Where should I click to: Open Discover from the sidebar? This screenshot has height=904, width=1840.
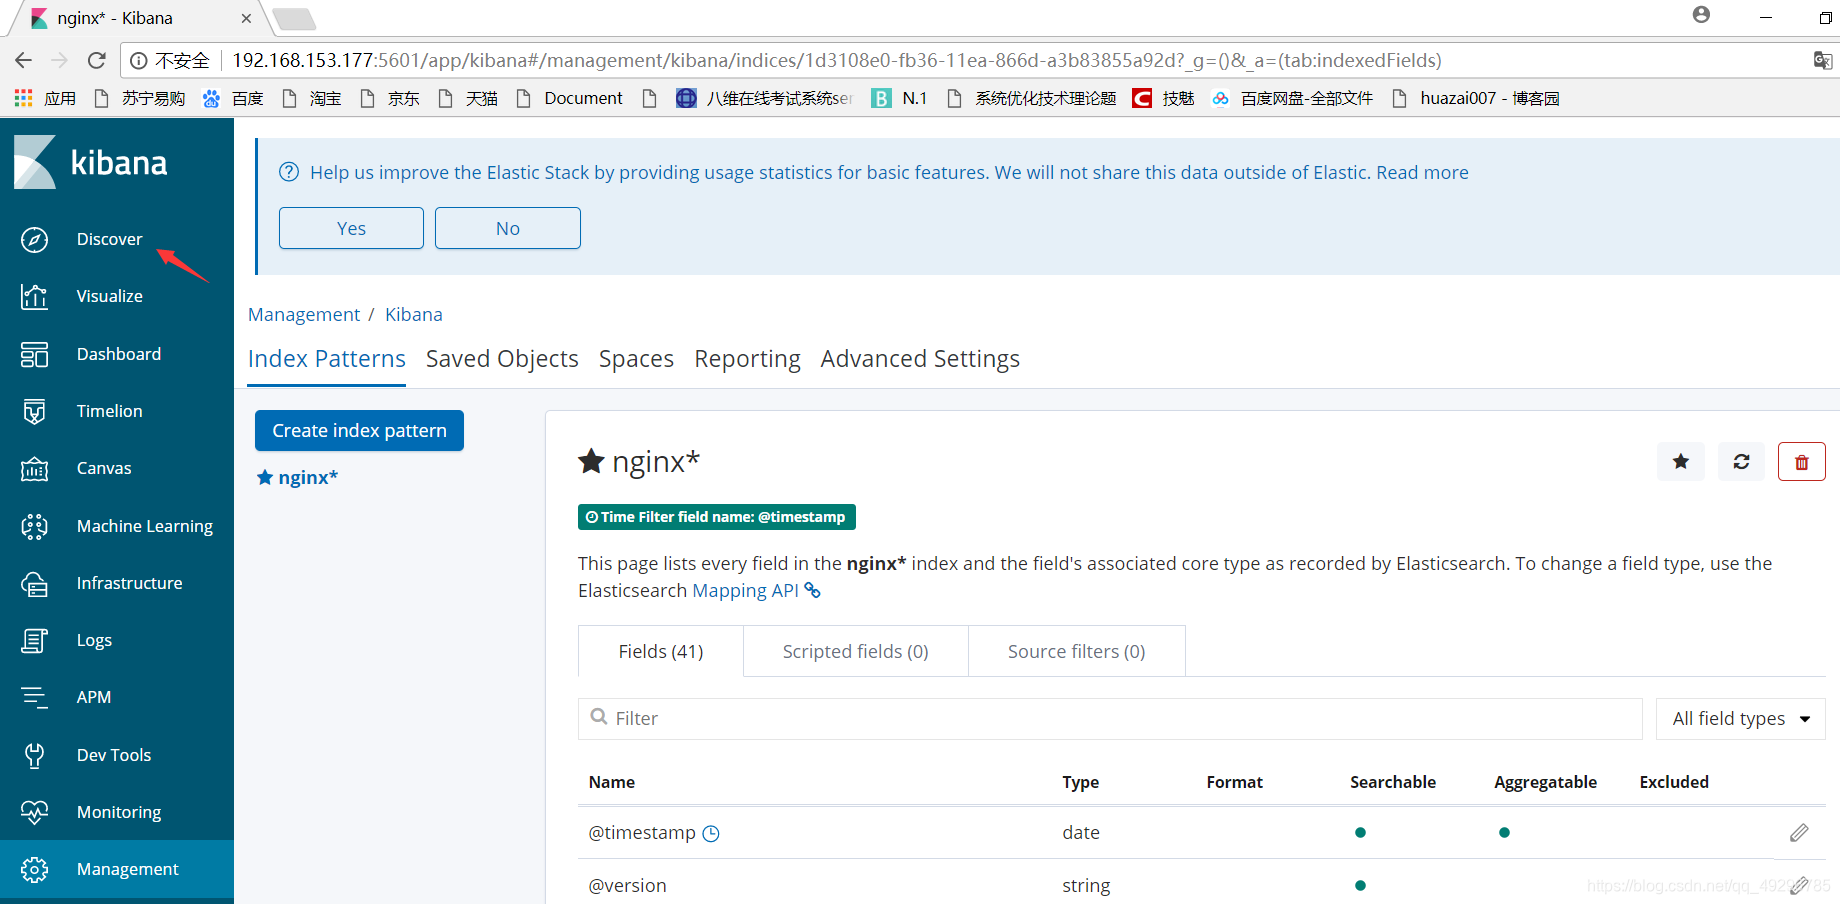109,239
